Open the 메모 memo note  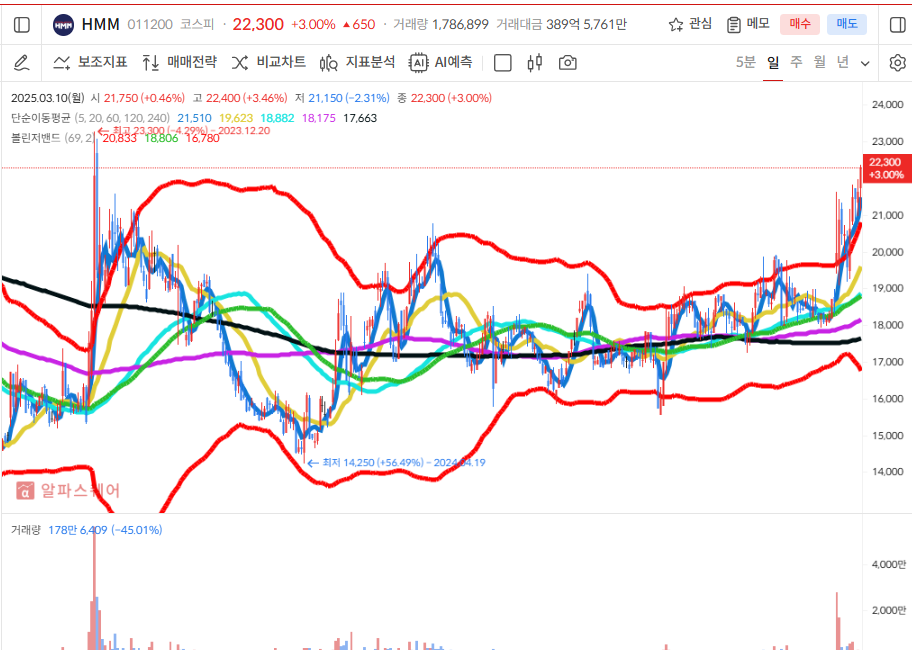748,24
